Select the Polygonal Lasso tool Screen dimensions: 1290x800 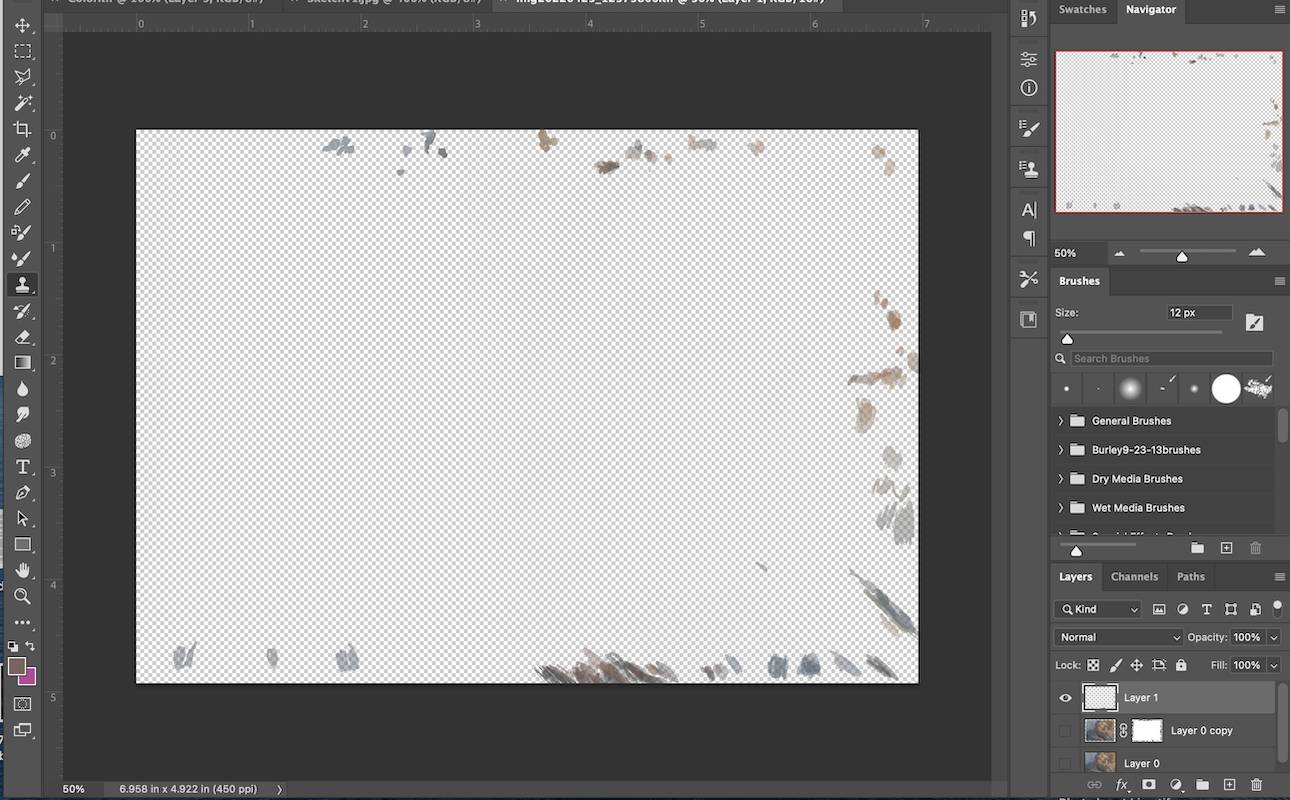click(22, 77)
